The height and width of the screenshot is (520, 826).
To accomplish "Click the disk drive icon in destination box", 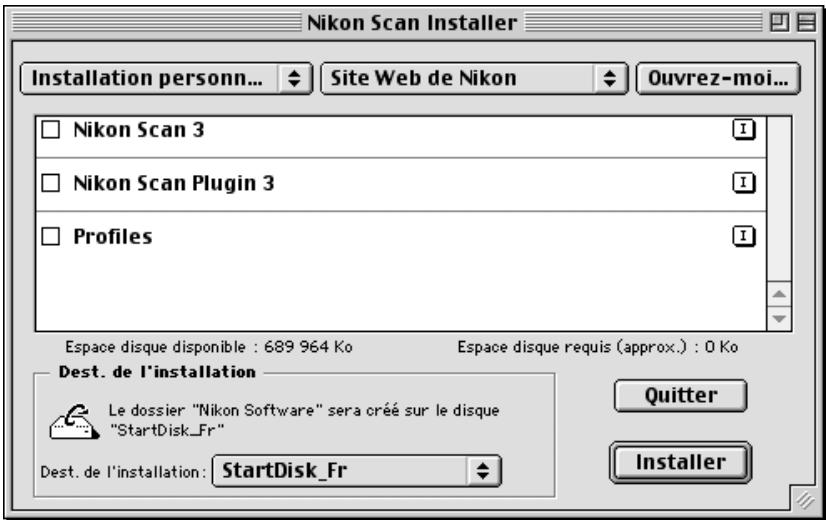I will pyautogui.click(x=74, y=421).
